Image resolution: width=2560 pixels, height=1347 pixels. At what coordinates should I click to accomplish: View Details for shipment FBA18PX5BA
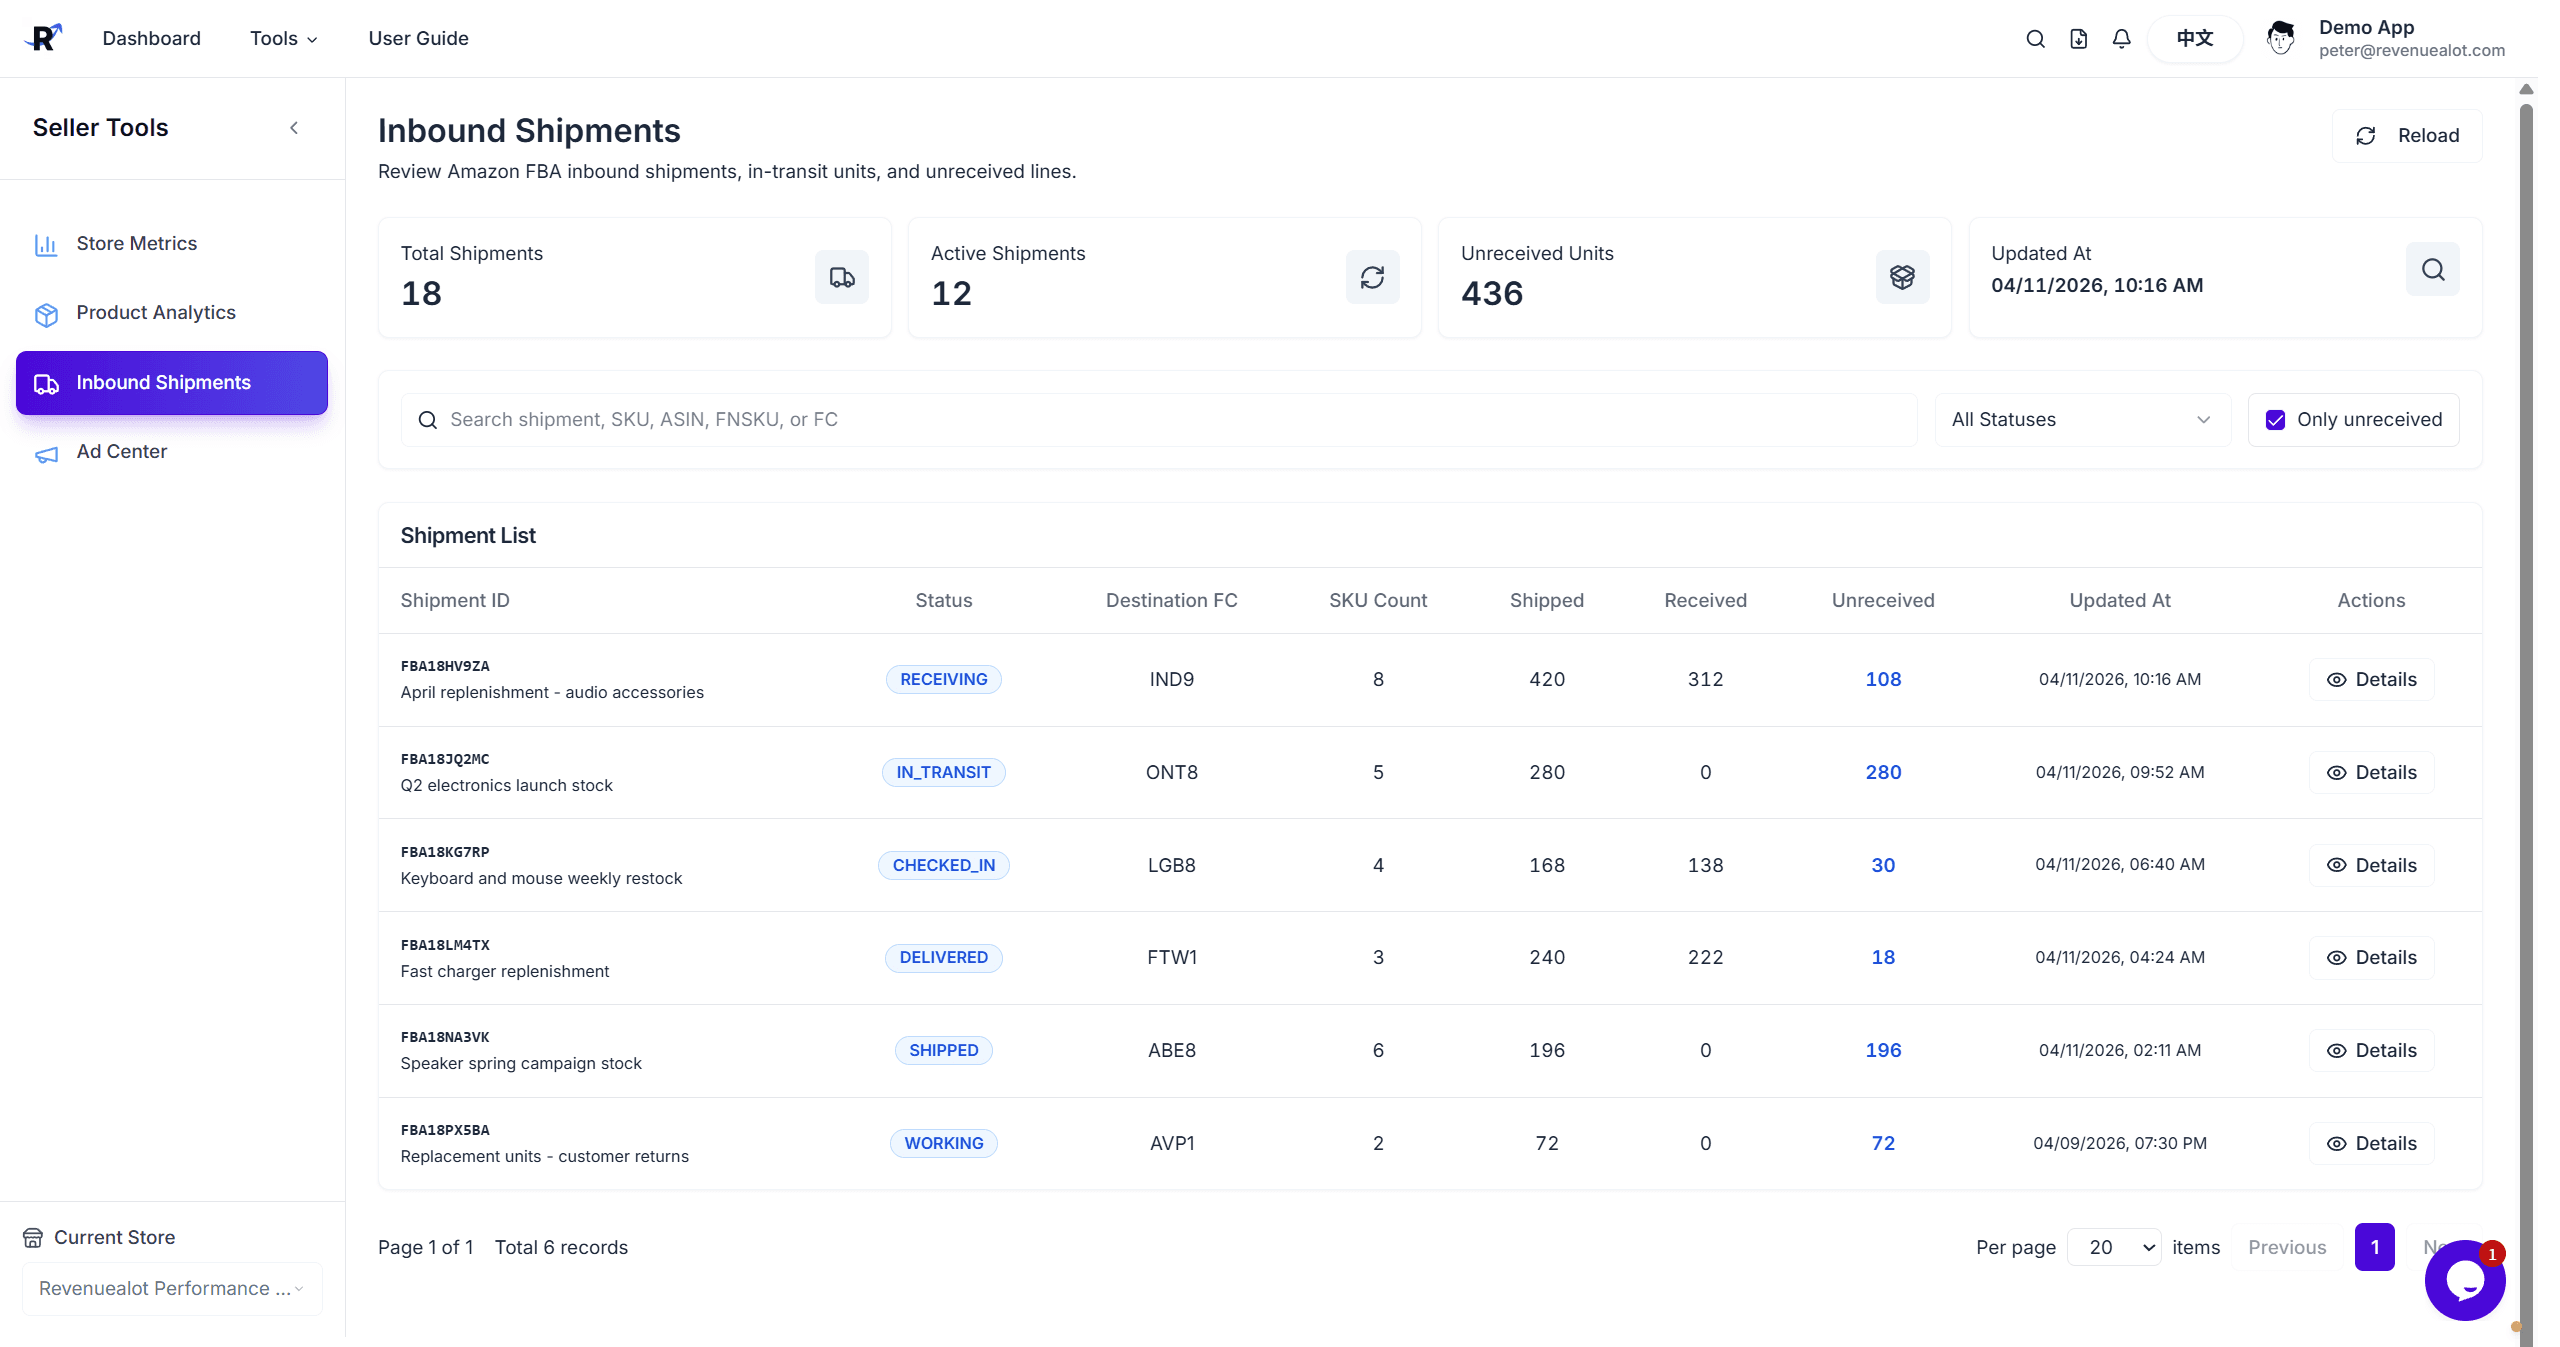tap(2371, 1144)
